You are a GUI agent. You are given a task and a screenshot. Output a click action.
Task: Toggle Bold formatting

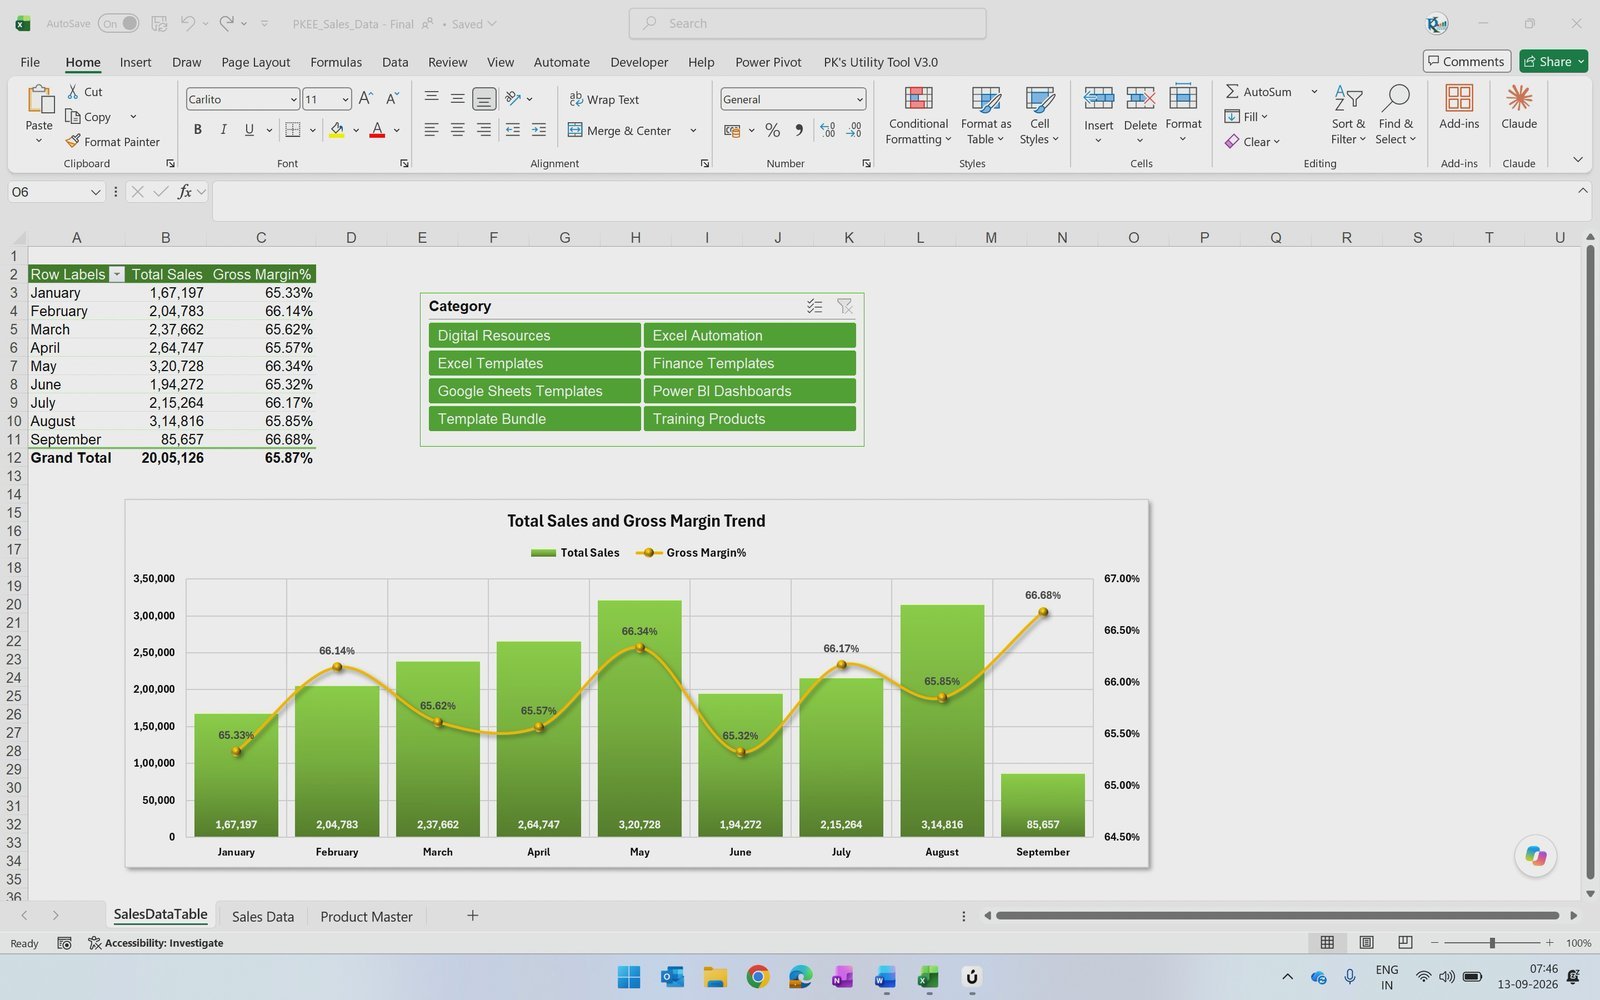click(198, 130)
